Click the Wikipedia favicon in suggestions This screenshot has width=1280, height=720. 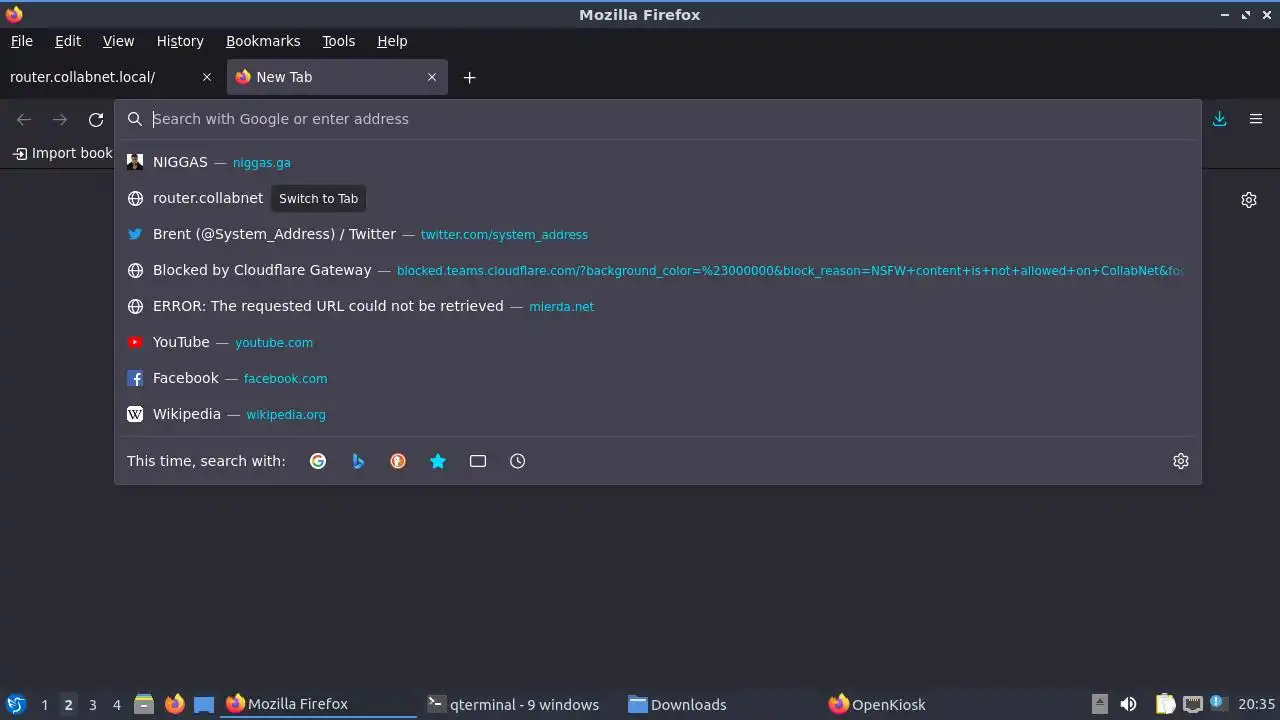(x=135, y=414)
